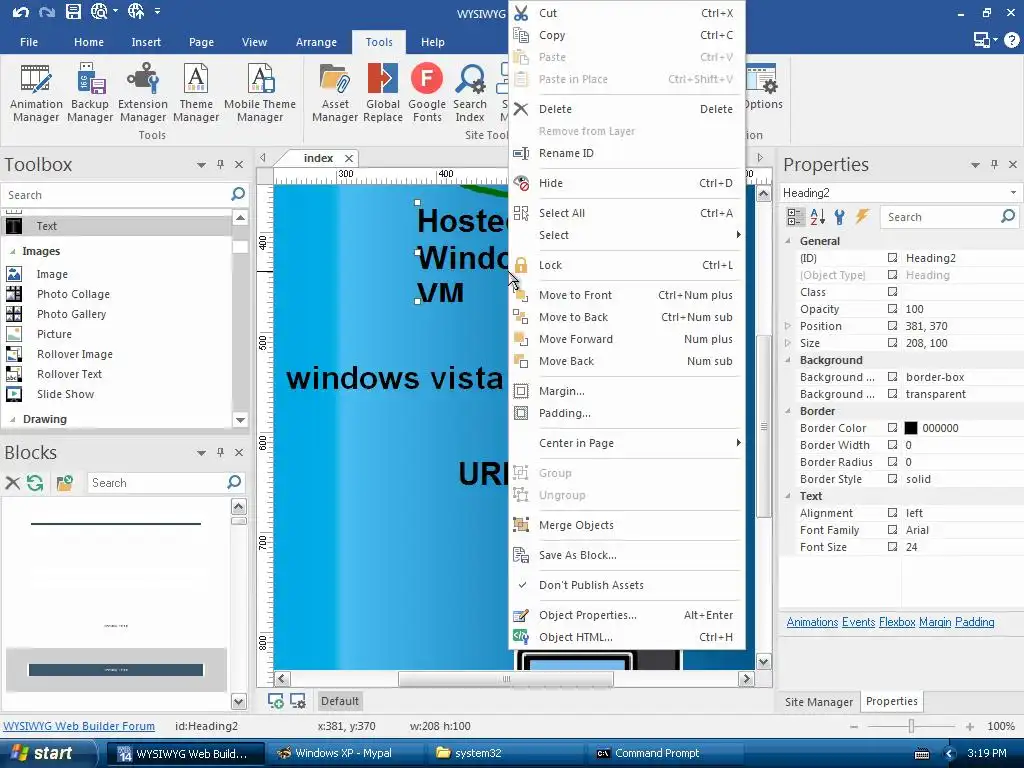Open the Flexbox link in Properties
This screenshot has width=1024, height=768.
pyautogui.click(x=897, y=622)
